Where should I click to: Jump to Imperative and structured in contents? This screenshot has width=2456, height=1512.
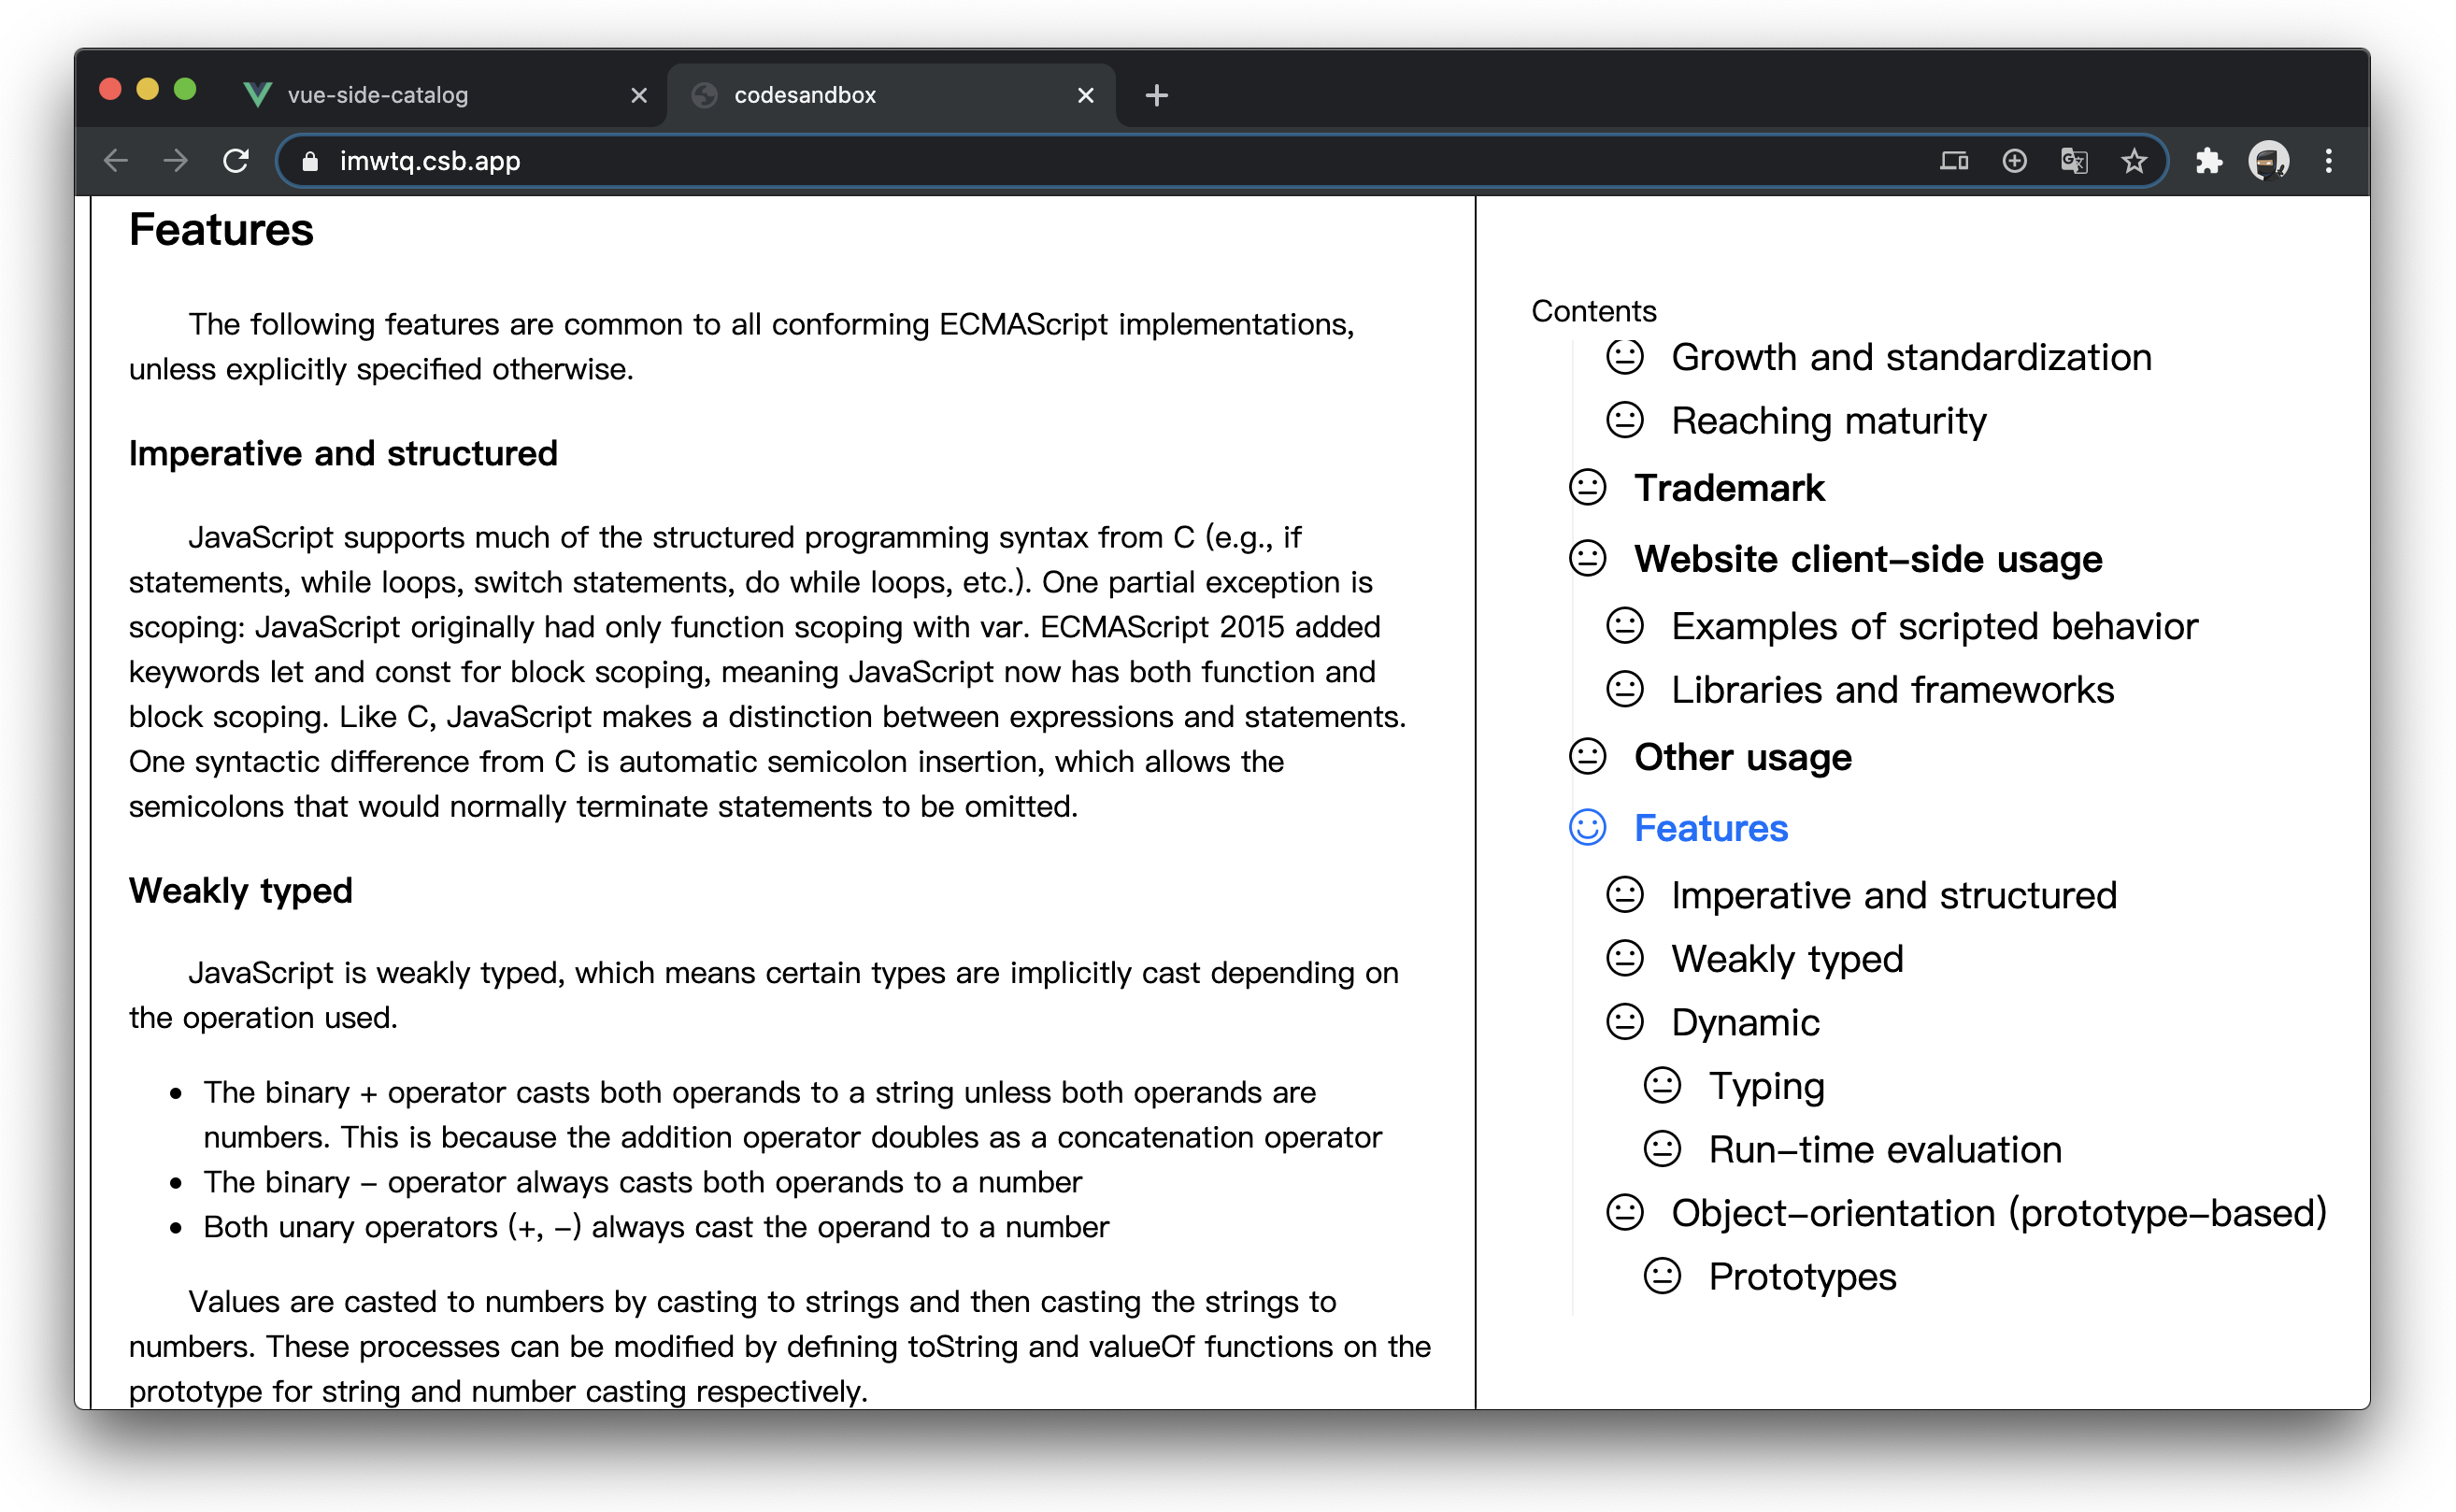coord(1894,895)
